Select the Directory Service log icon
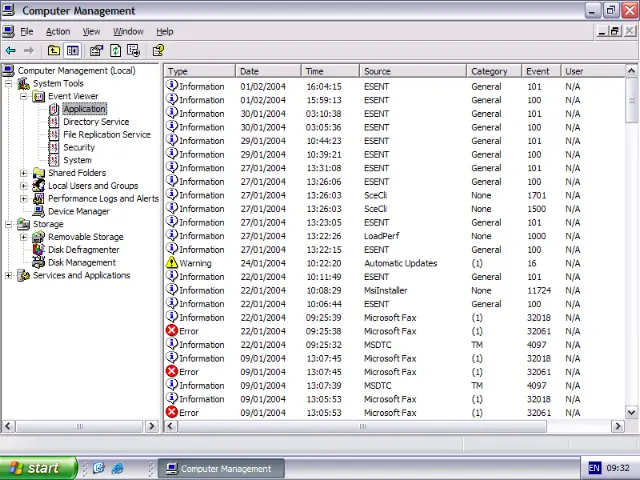 point(54,122)
